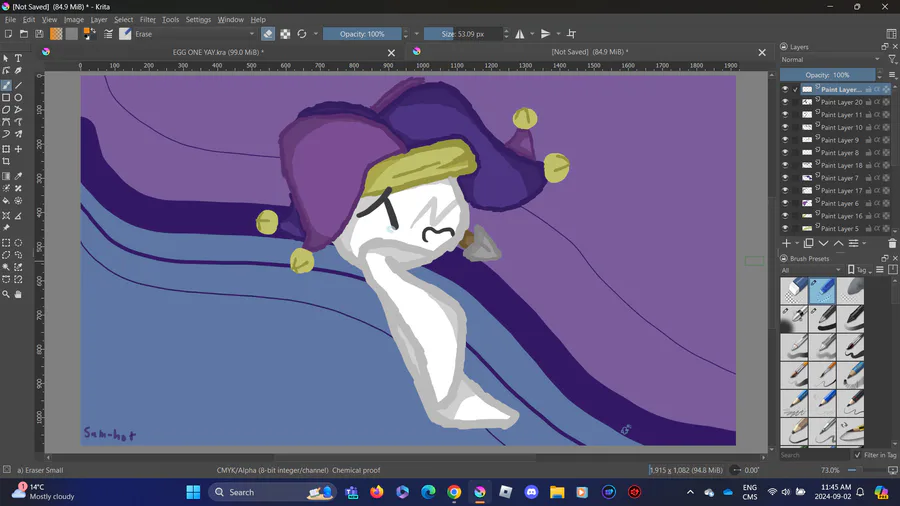
Task: Expand dropdown arrow beside toolbar Opacity slider
Action: coord(417,34)
